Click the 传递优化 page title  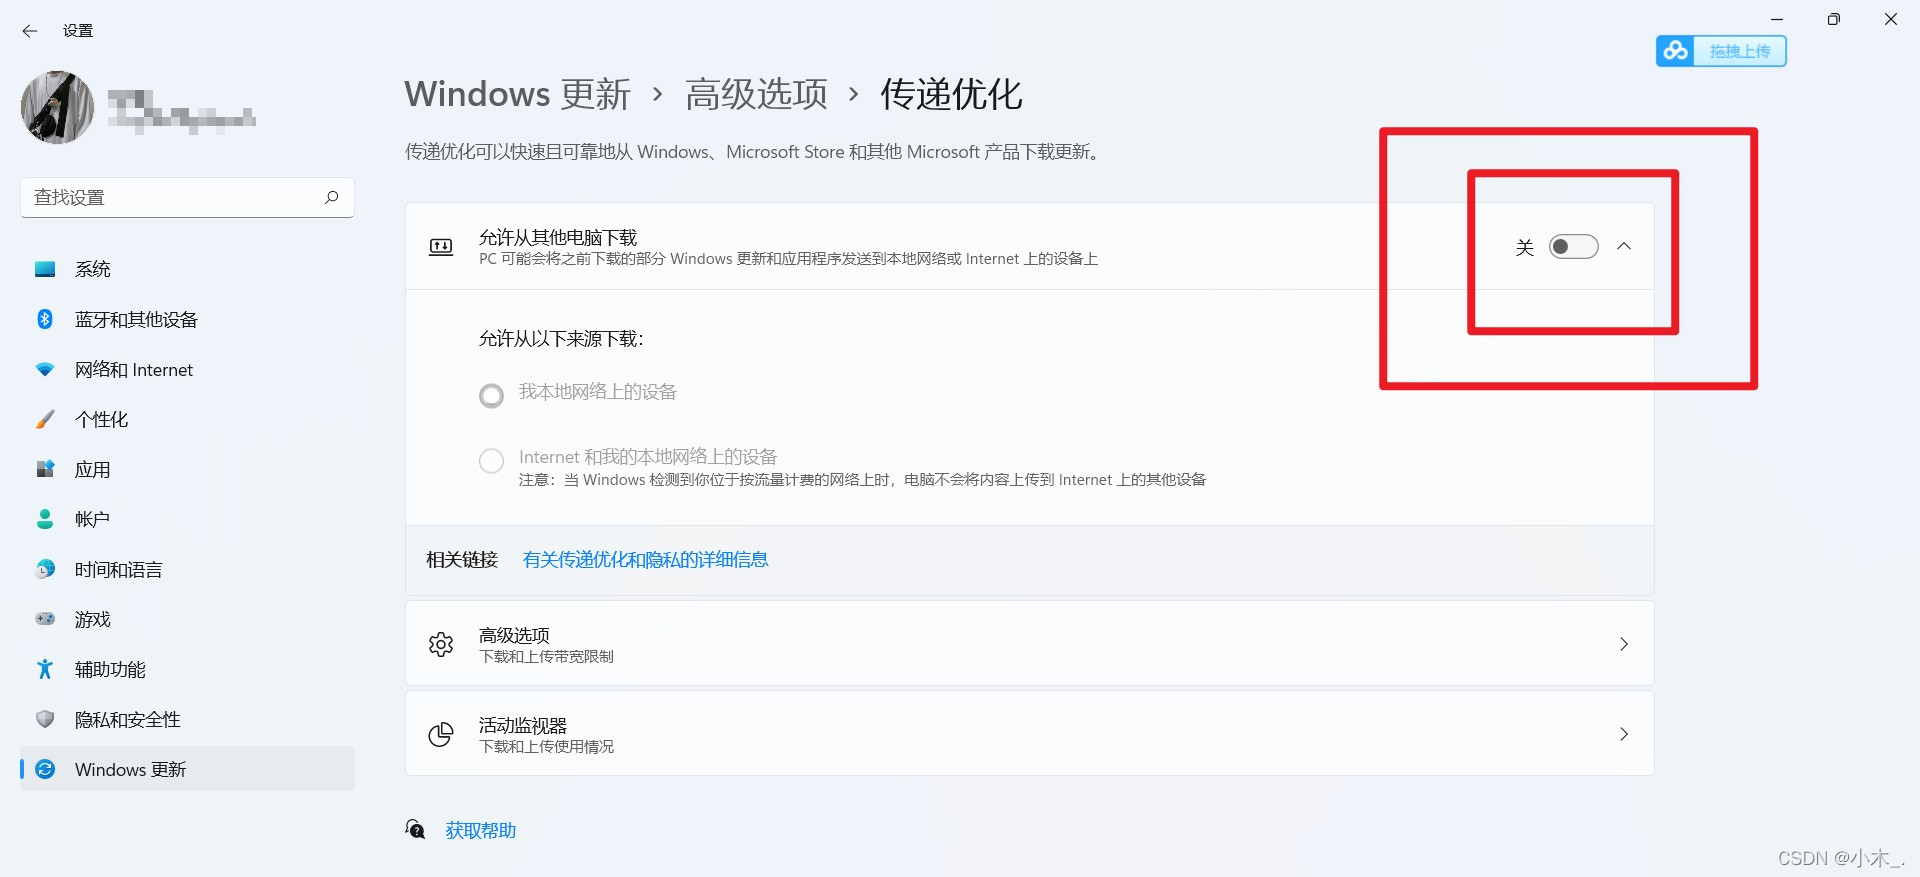[951, 94]
